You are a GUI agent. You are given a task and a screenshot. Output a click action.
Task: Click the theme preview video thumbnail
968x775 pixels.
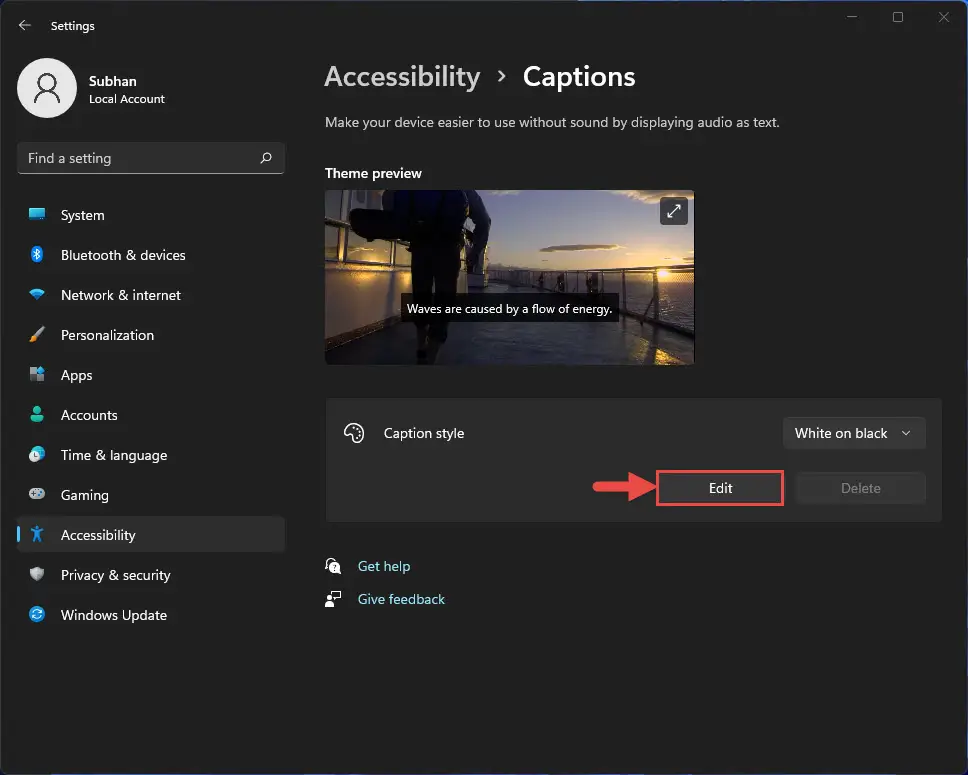click(x=509, y=277)
